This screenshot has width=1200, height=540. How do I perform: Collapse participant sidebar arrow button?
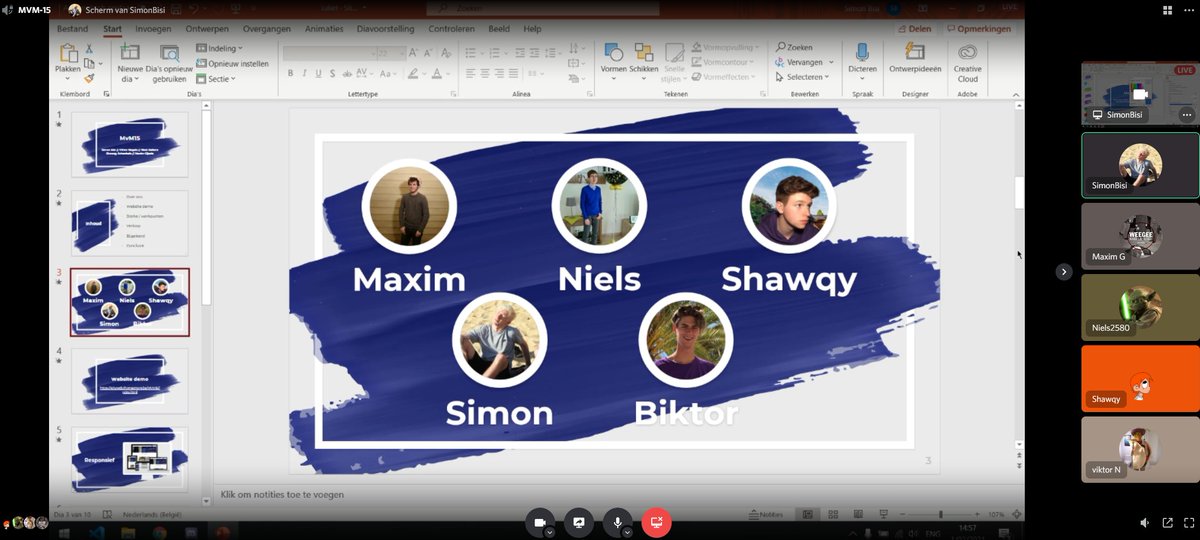tap(1064, 271)
